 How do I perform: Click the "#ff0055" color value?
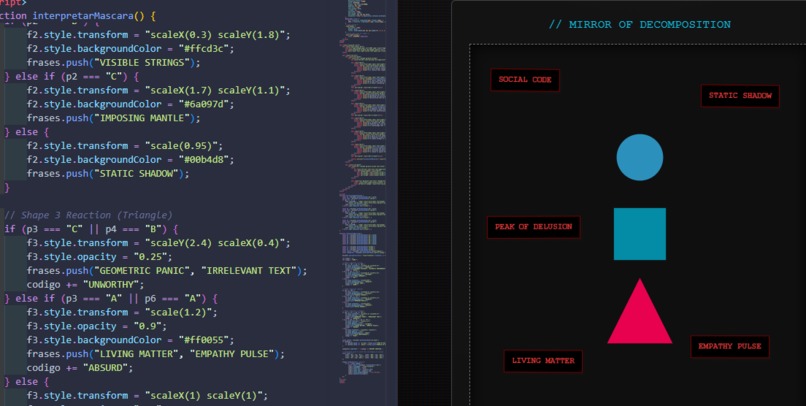[206, 340]
